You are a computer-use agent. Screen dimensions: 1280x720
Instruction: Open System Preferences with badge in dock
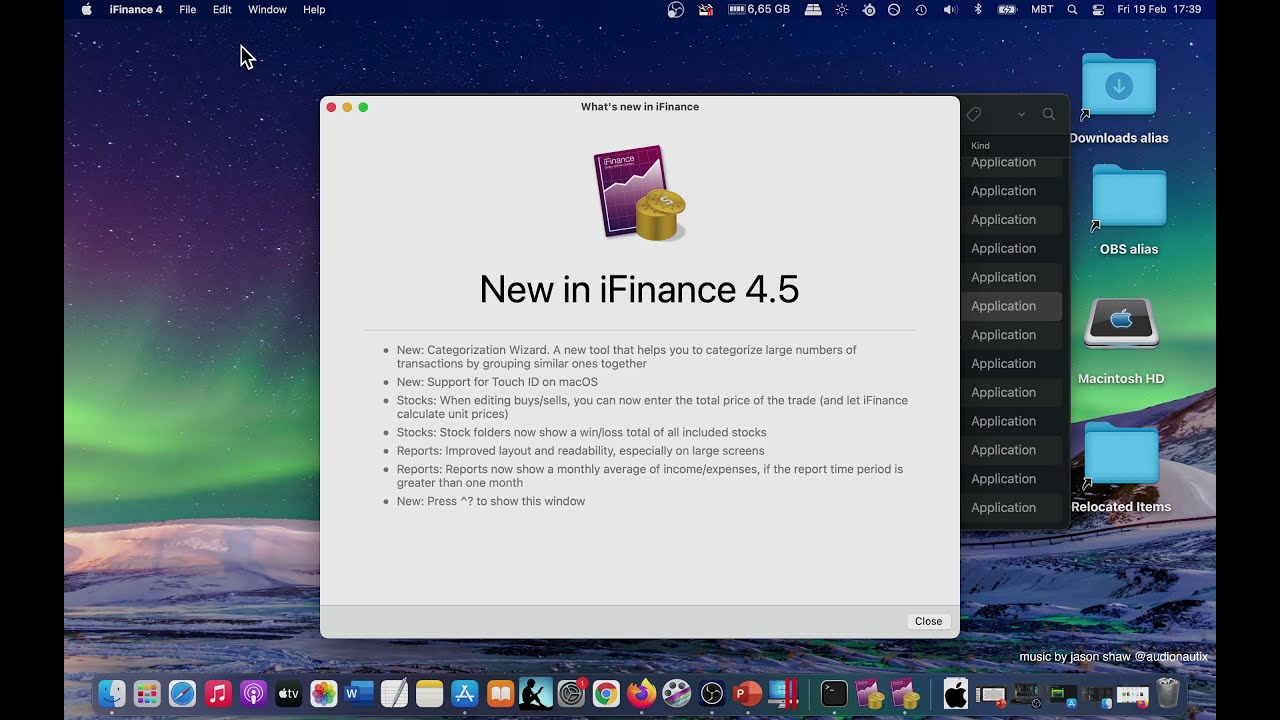click(571, 693)
